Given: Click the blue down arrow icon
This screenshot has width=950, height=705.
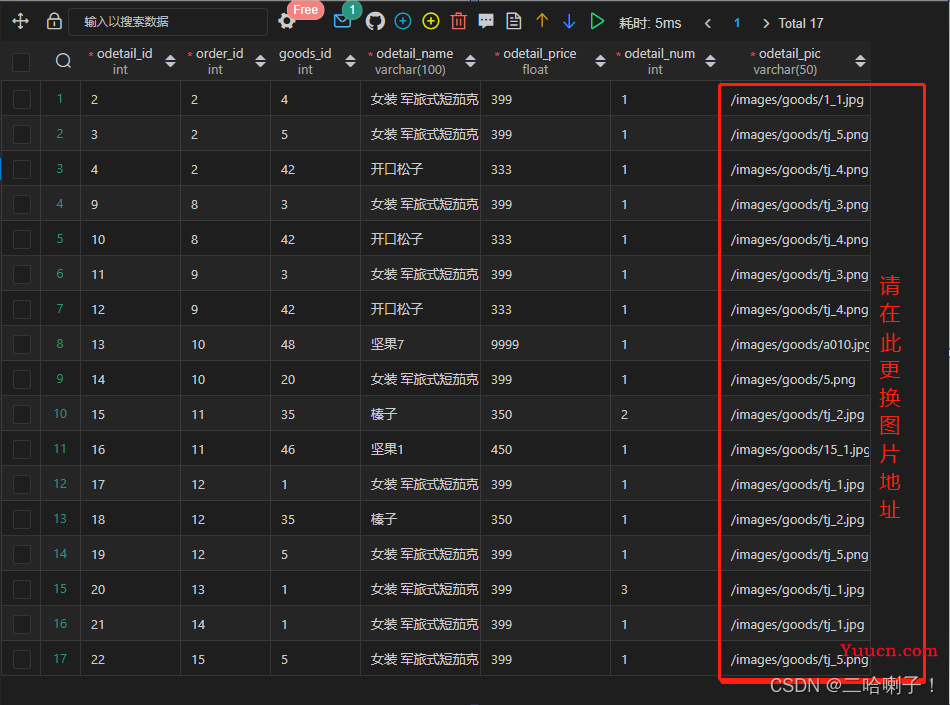Looking at the screenshot, I should pos(569,22).
